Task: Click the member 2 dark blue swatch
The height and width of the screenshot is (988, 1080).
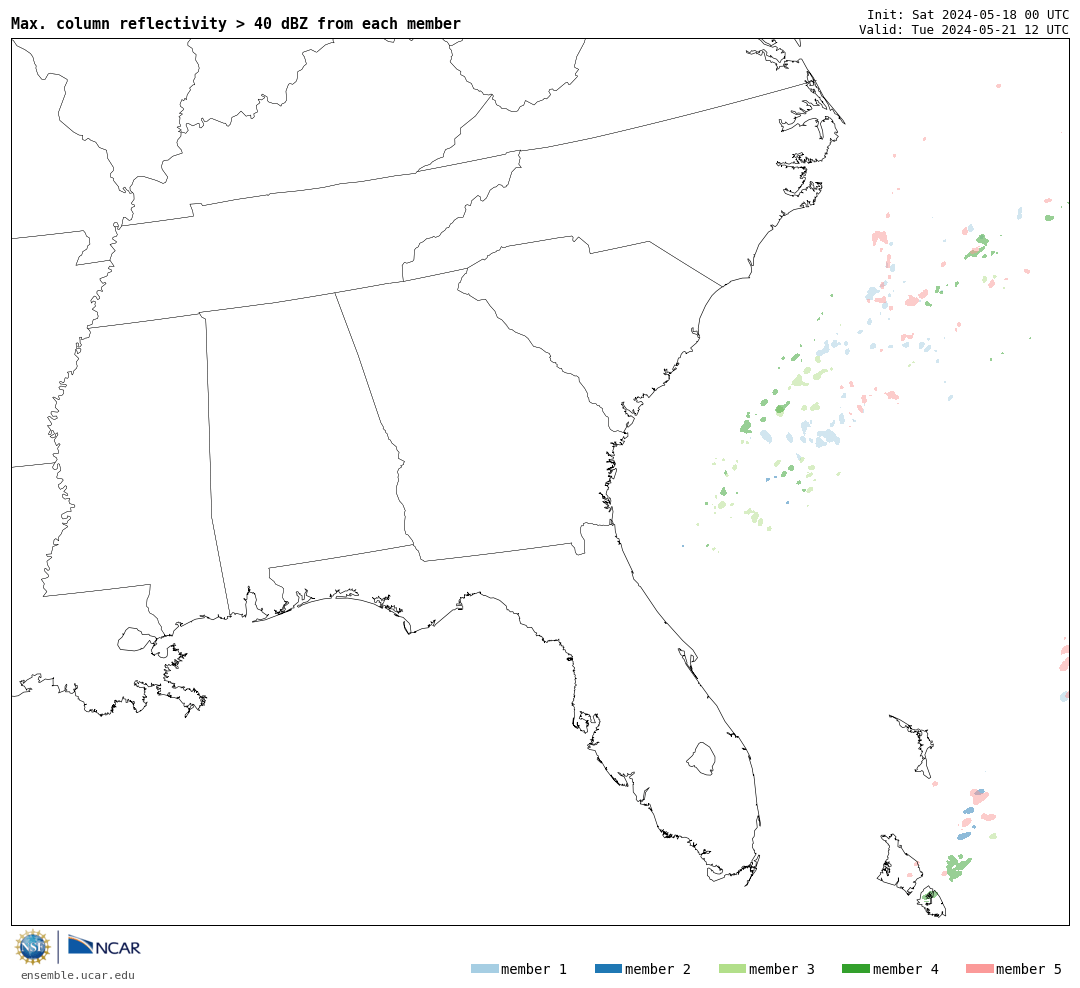Action: [x=608, y=969]
